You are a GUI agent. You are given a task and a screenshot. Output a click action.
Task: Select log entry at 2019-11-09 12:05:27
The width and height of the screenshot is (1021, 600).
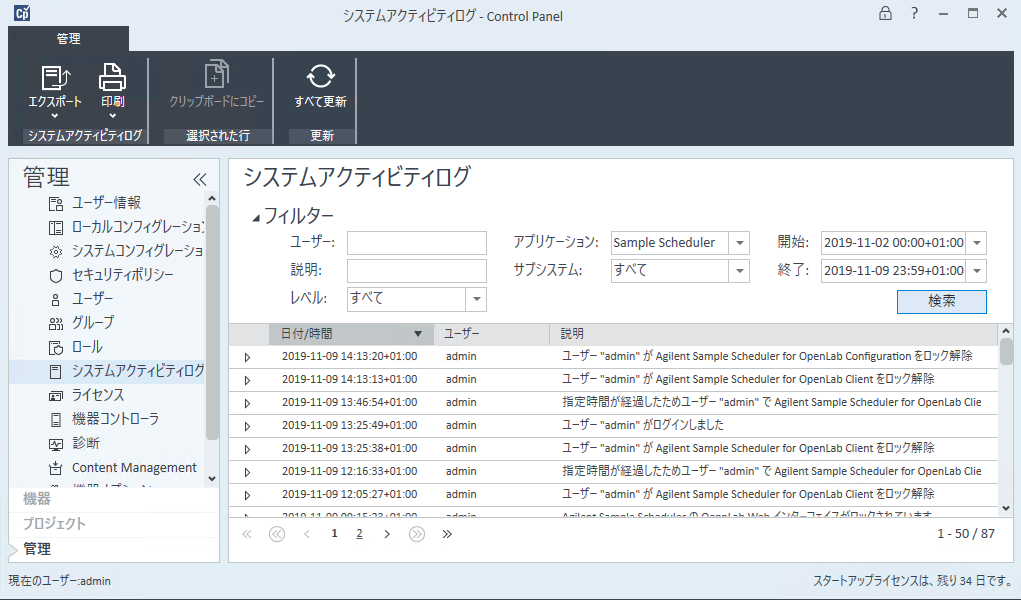point(613,494)
